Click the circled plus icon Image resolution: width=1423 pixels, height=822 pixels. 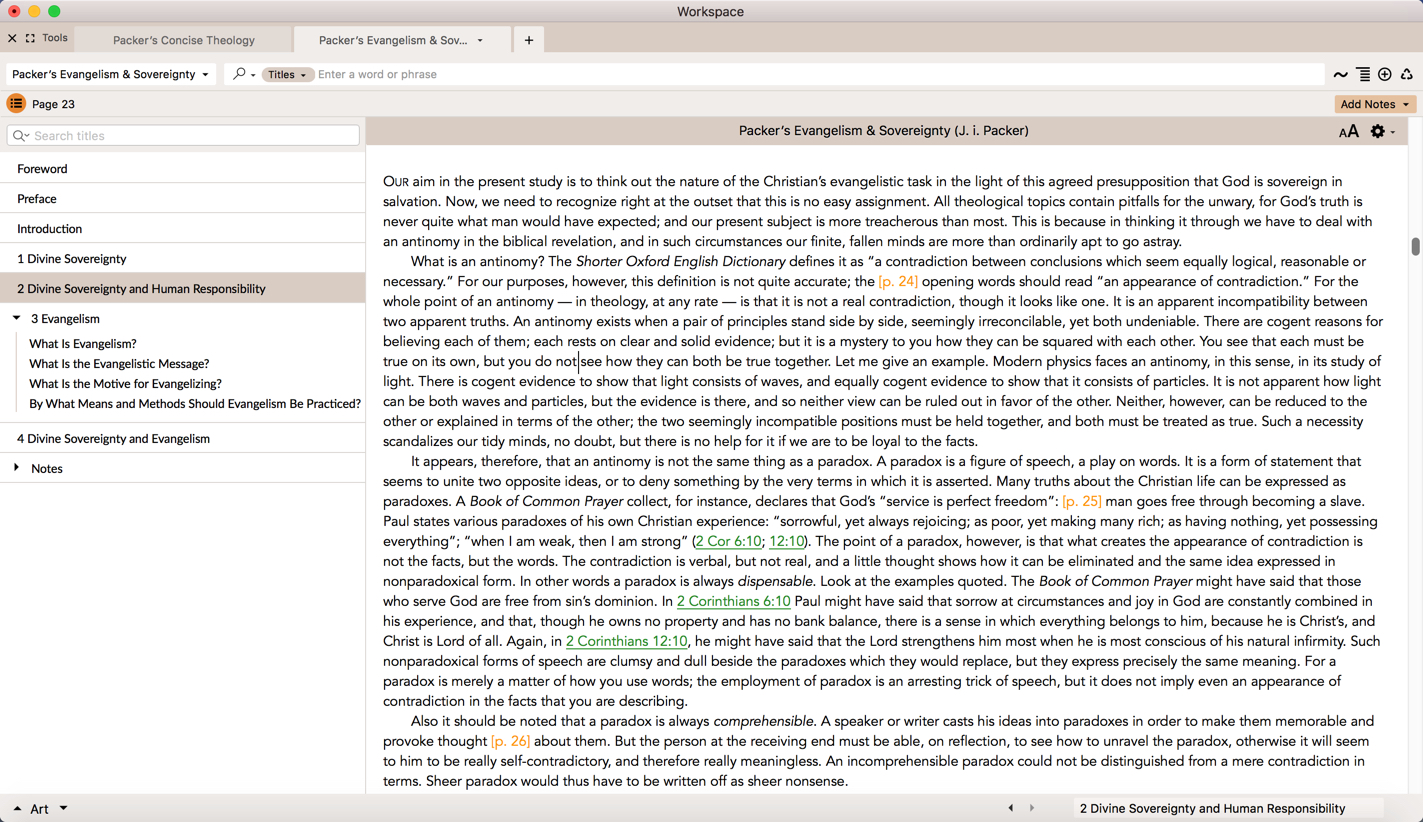(x=1385, y=75)
